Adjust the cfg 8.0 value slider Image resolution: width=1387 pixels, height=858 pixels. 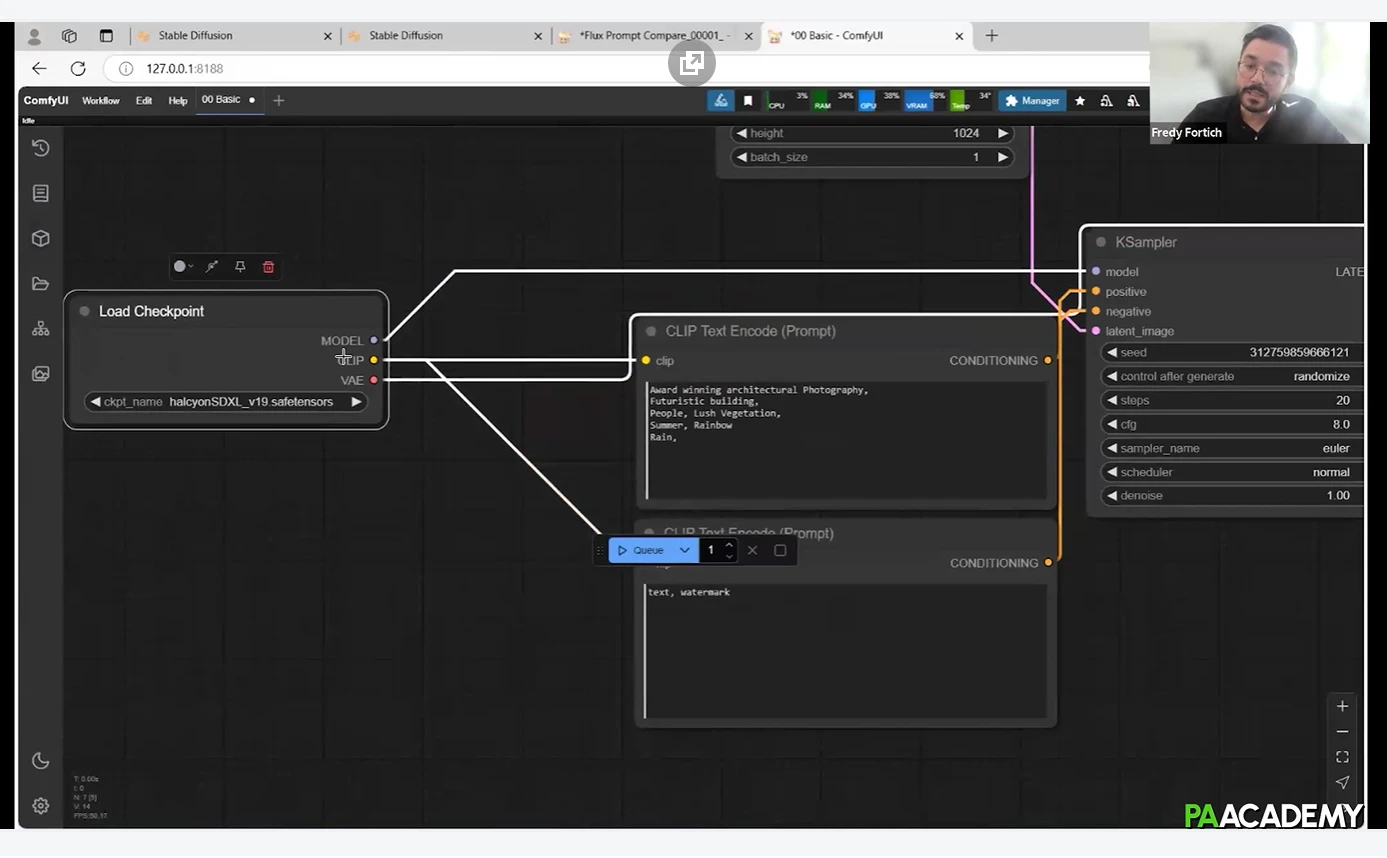(1232, 424)
